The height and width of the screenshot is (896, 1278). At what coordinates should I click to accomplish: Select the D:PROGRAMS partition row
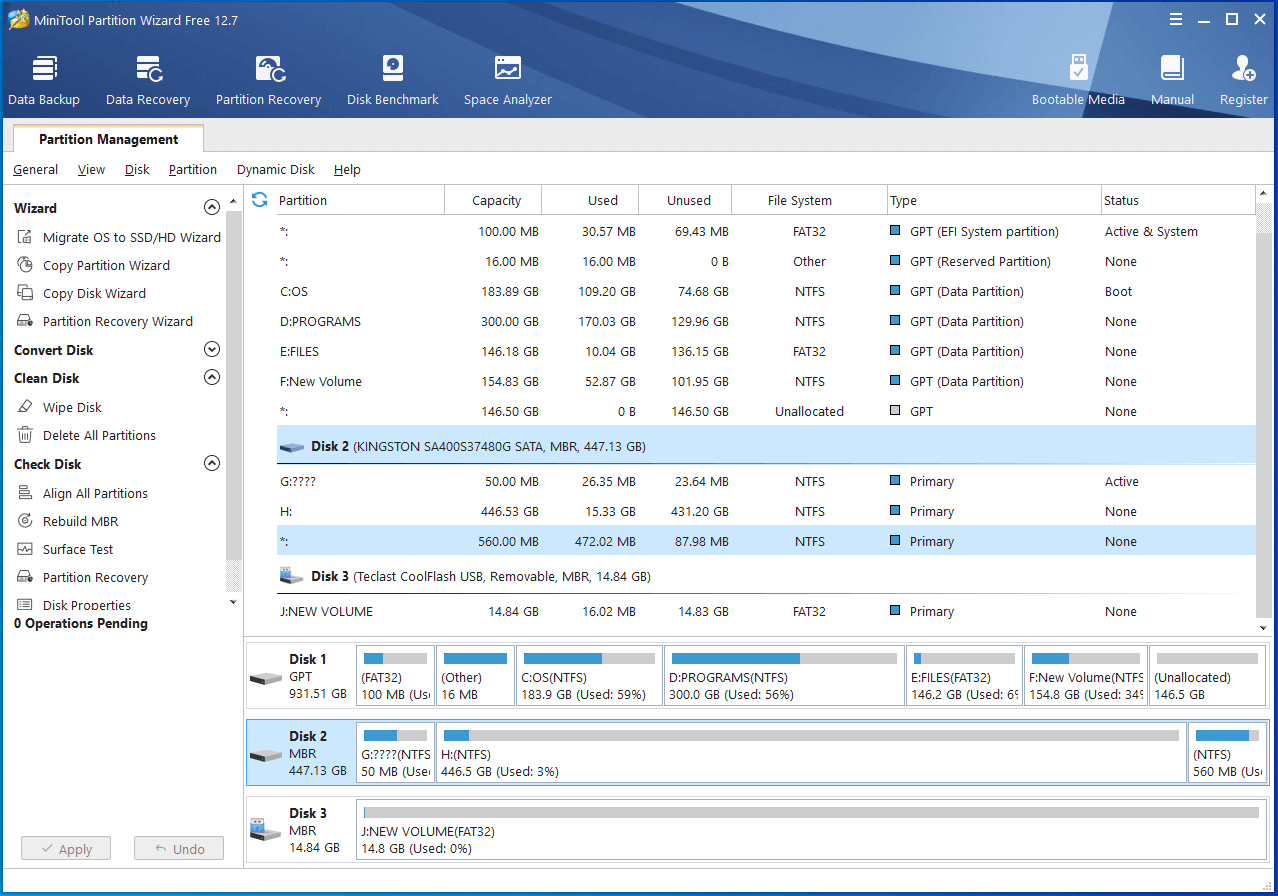tap(766, 321)
